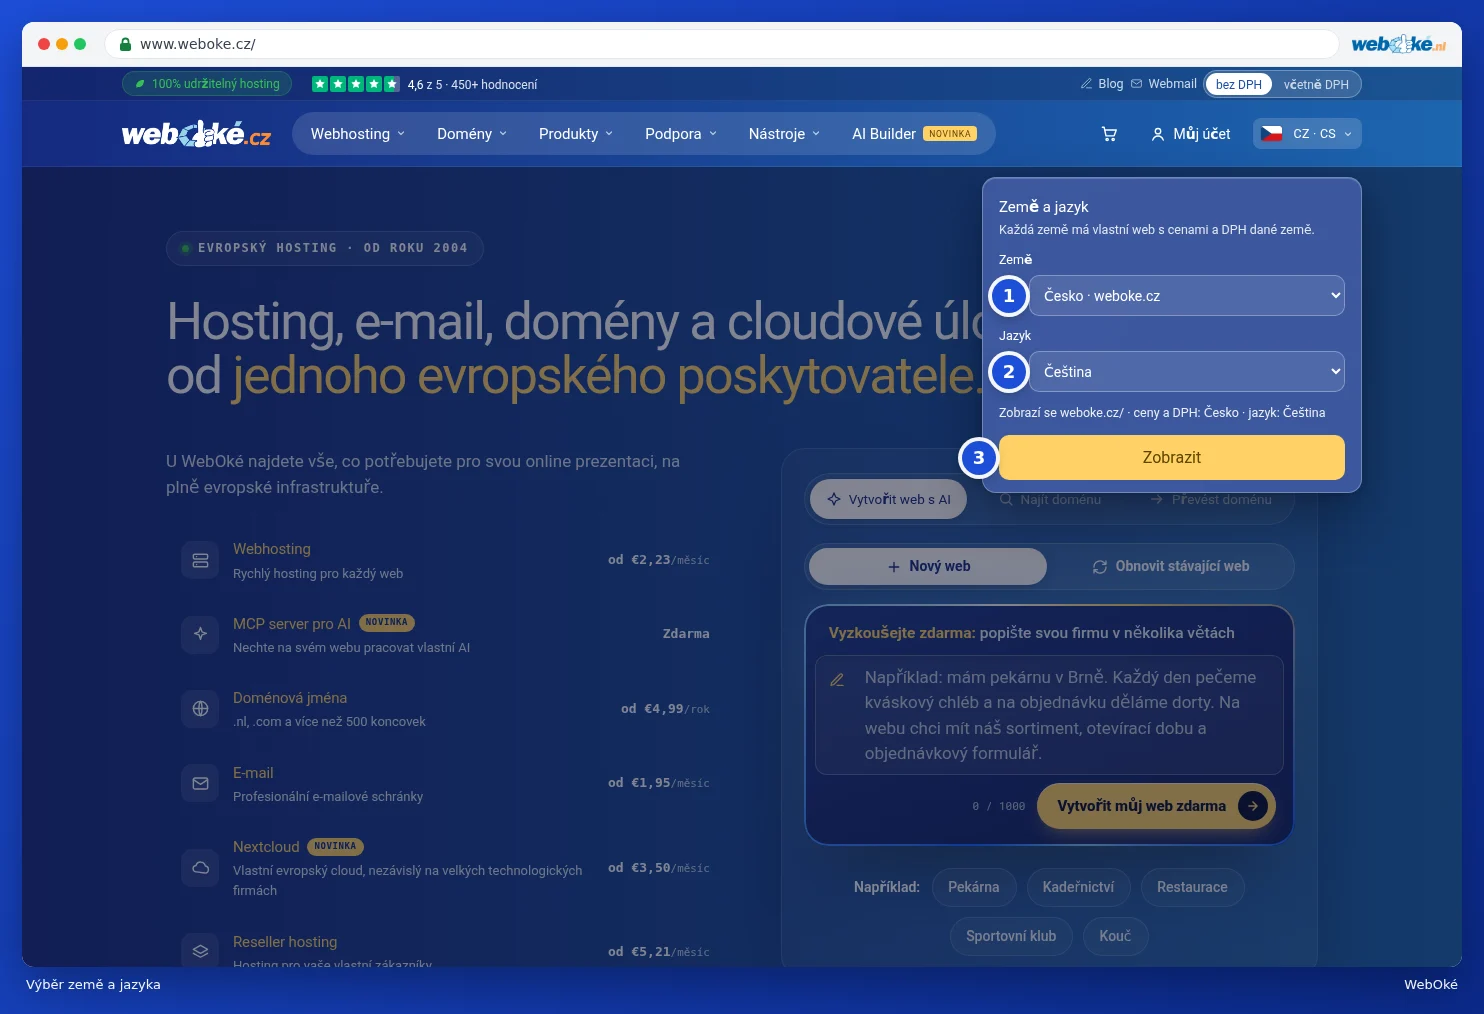Click the Reseller hosting layers icon
This screenshot has width=1484, height=1014.
(200, 951)
